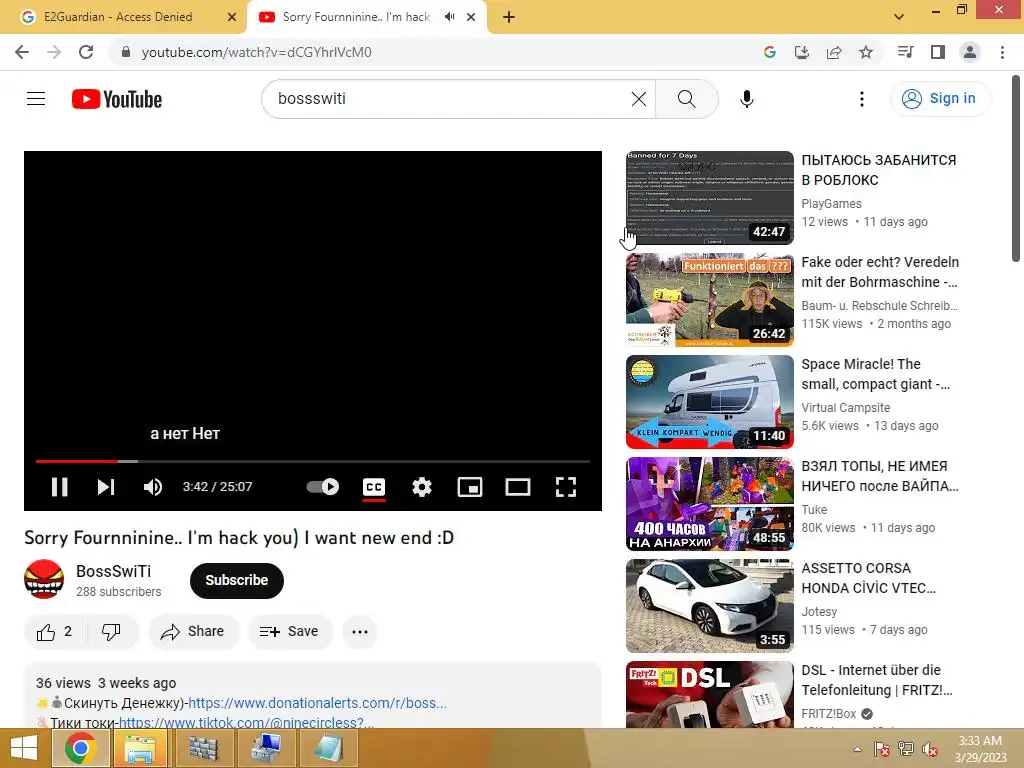Image resolution: width=1024 pixels, height=768 pixels.
Task: Open a new browser tab
Action: (509, 17)
